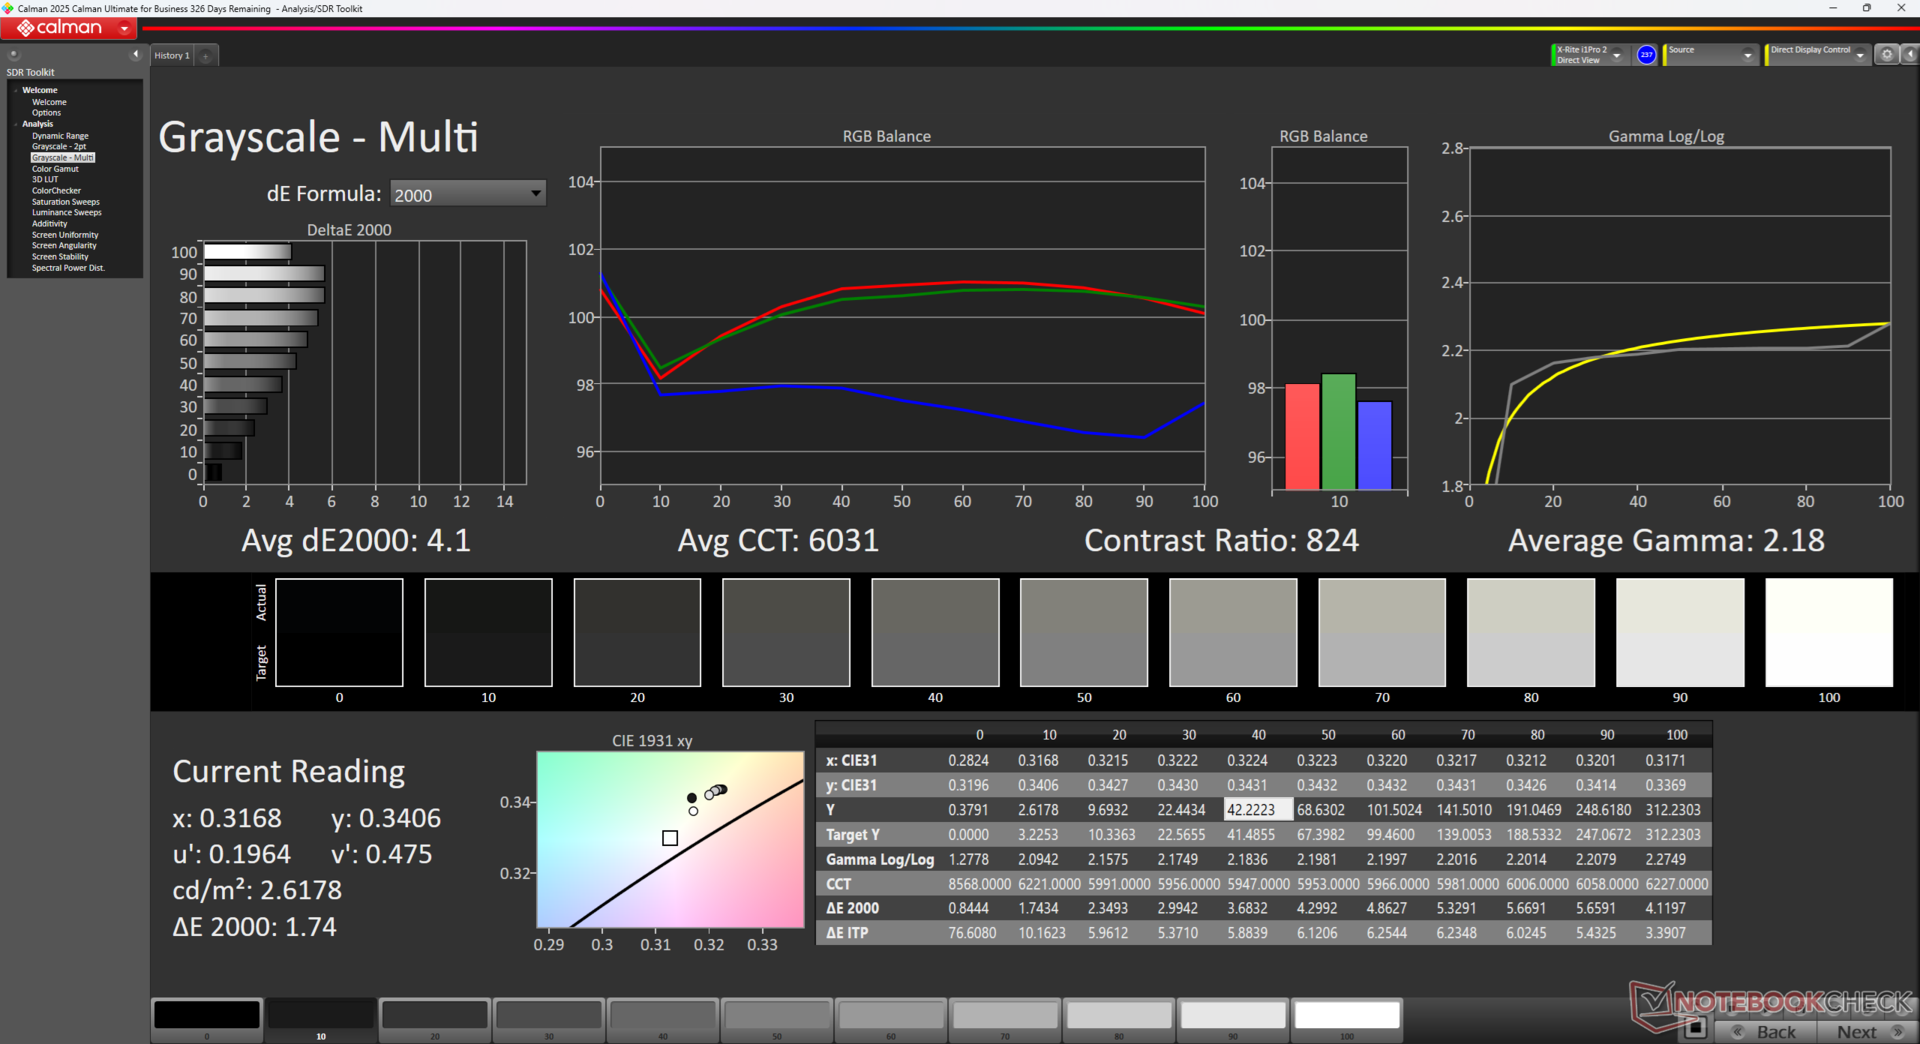Open Grayscale - 2pt analysis
The height and width of the screenshot is (1044, 1920).
[x=59, y=147]
